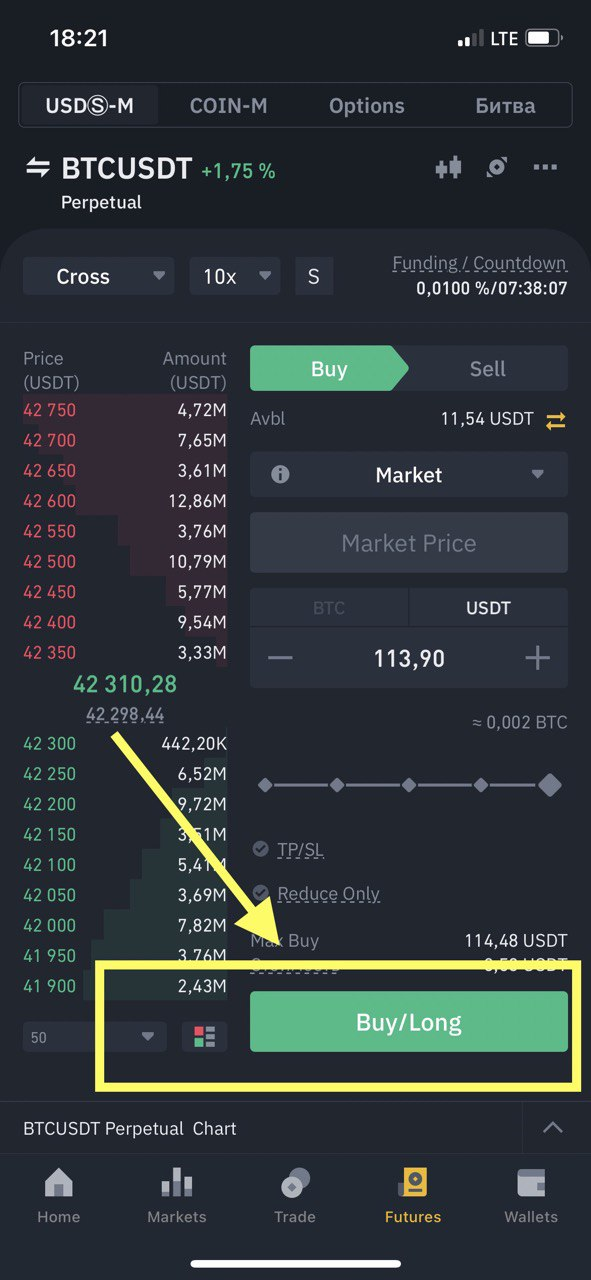Change the order book layout via the red-green icon
Image resolution: width=591 pixels, height=1280 pixels.
(205, 1037)
